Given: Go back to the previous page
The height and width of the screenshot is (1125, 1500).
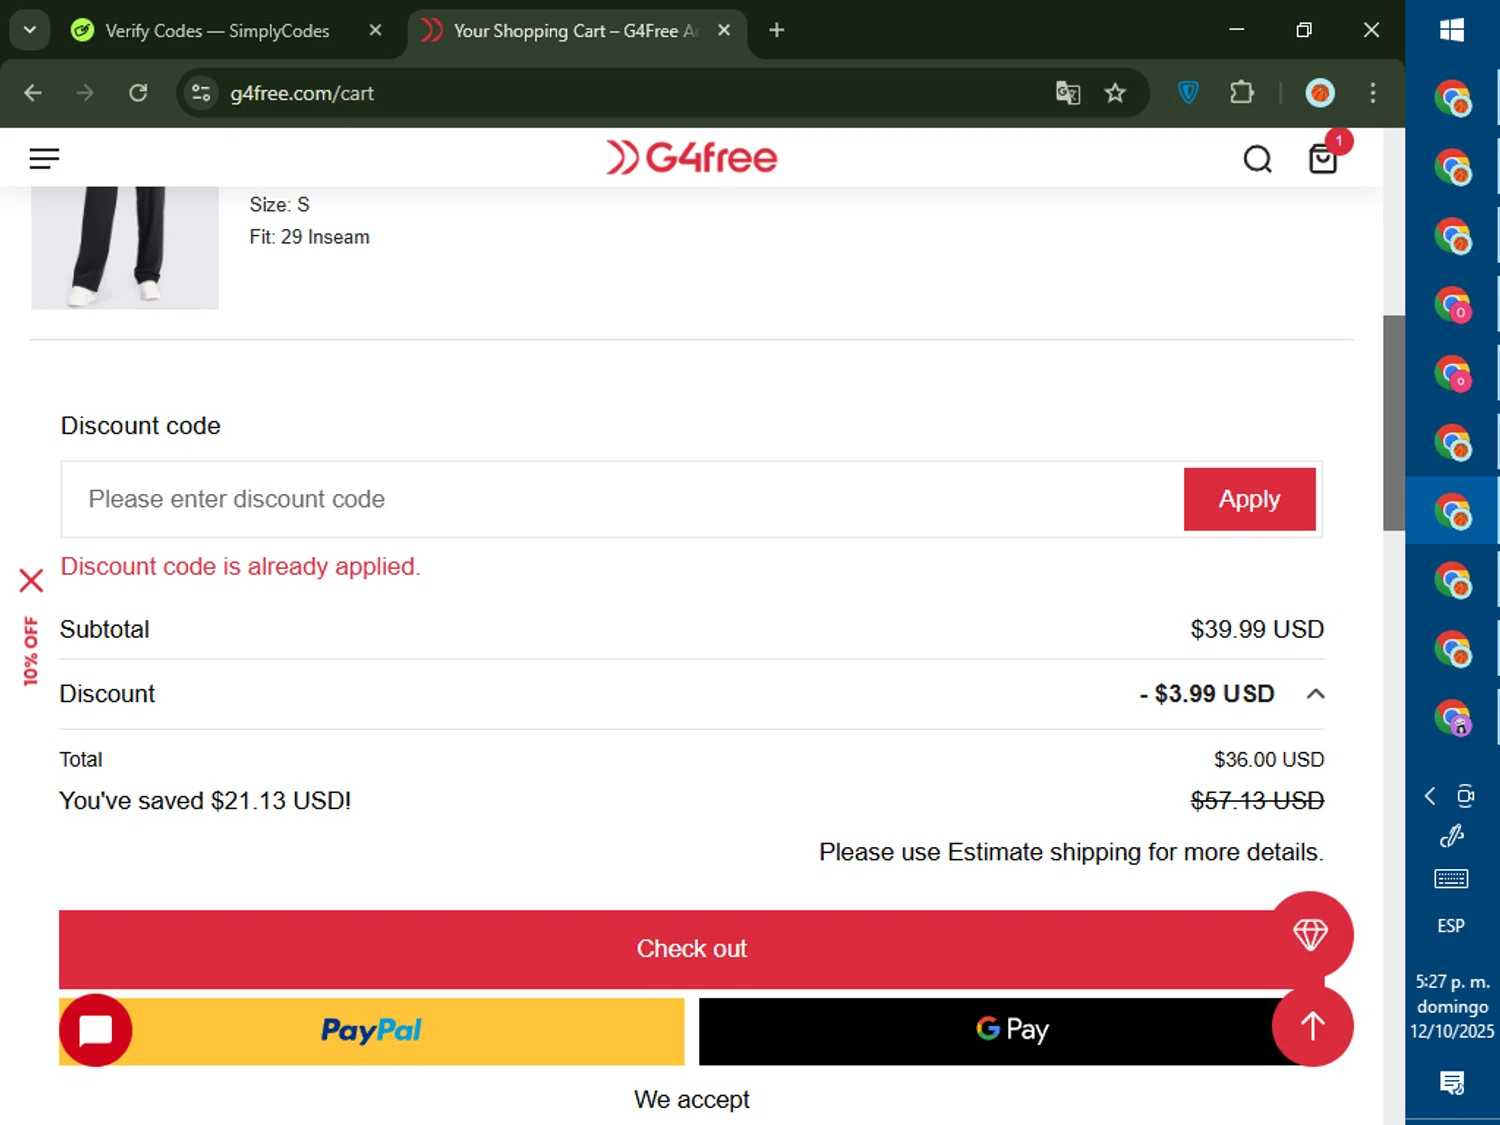Looking at the screenshot, I should click(33, 93).
